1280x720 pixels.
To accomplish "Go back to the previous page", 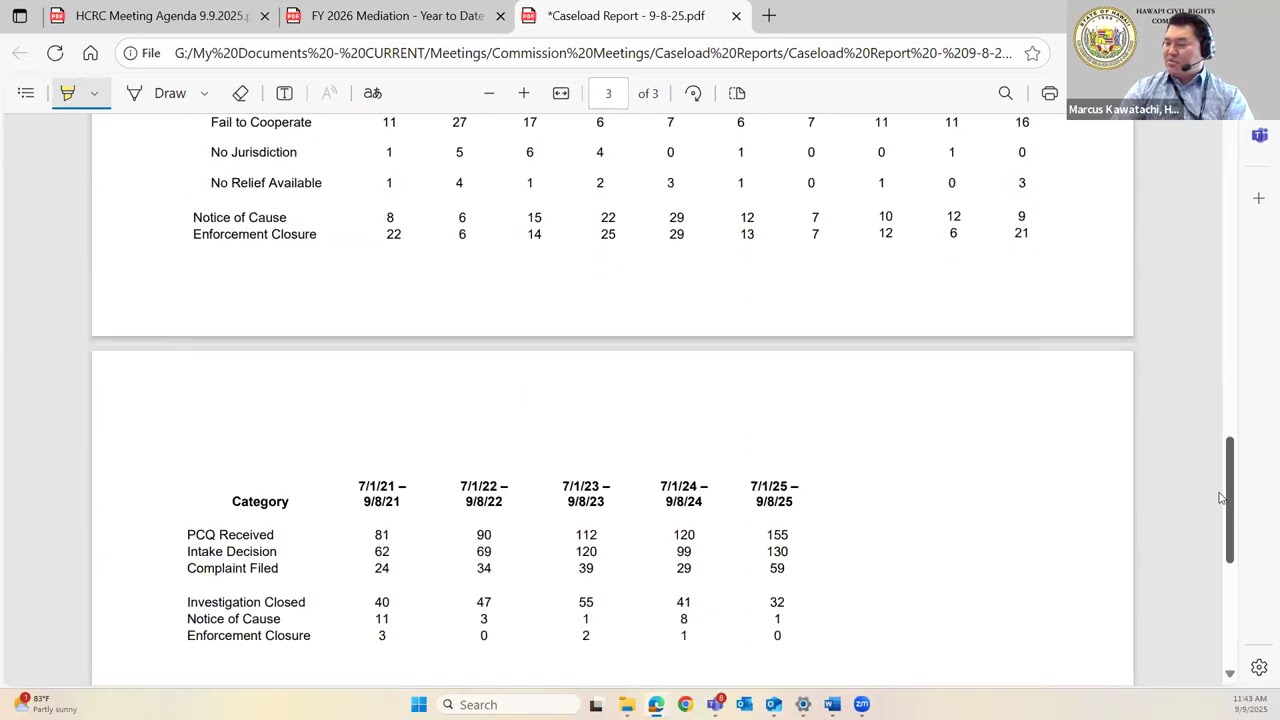I will pyautogui.click(x=20, y=53).
